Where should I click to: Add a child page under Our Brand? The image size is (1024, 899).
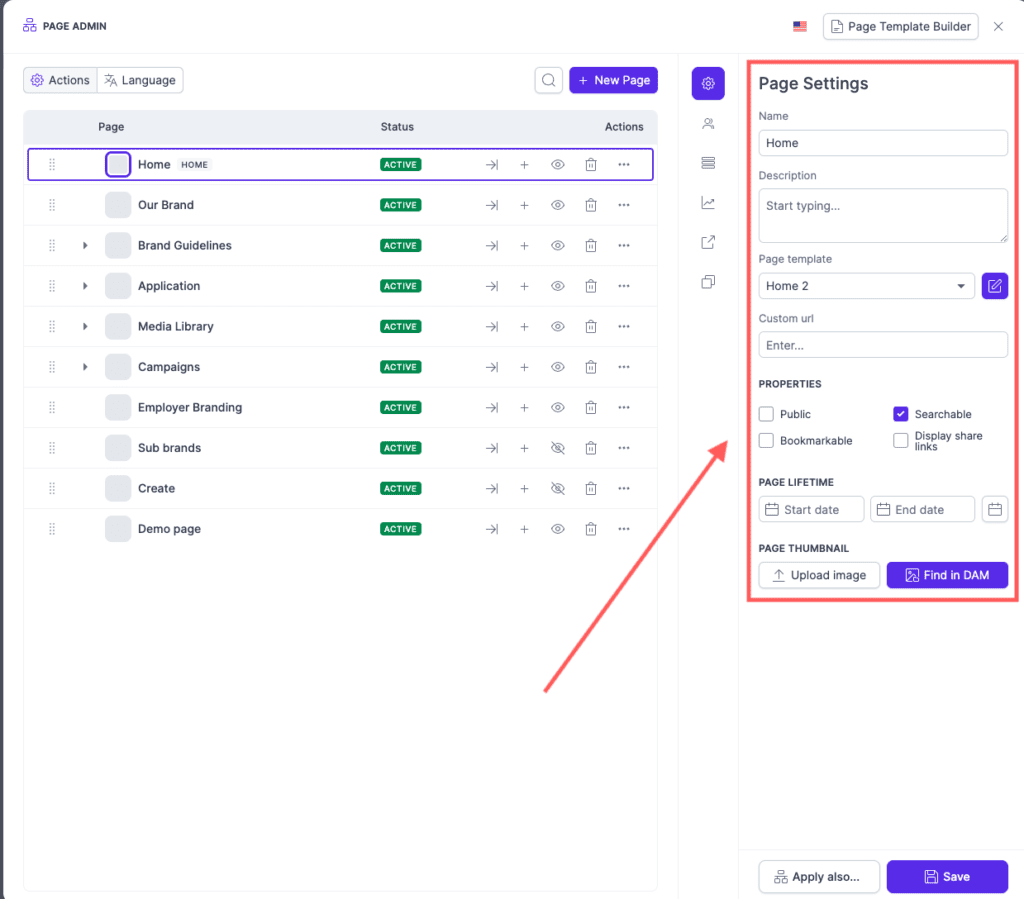coord(524,204)
